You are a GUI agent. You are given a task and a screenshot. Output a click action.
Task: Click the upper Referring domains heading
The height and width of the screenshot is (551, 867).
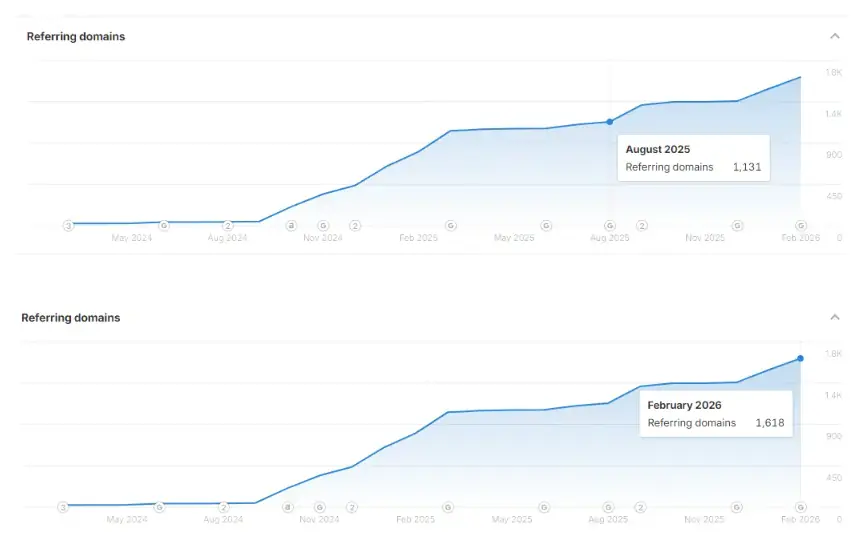pos(76,36)
